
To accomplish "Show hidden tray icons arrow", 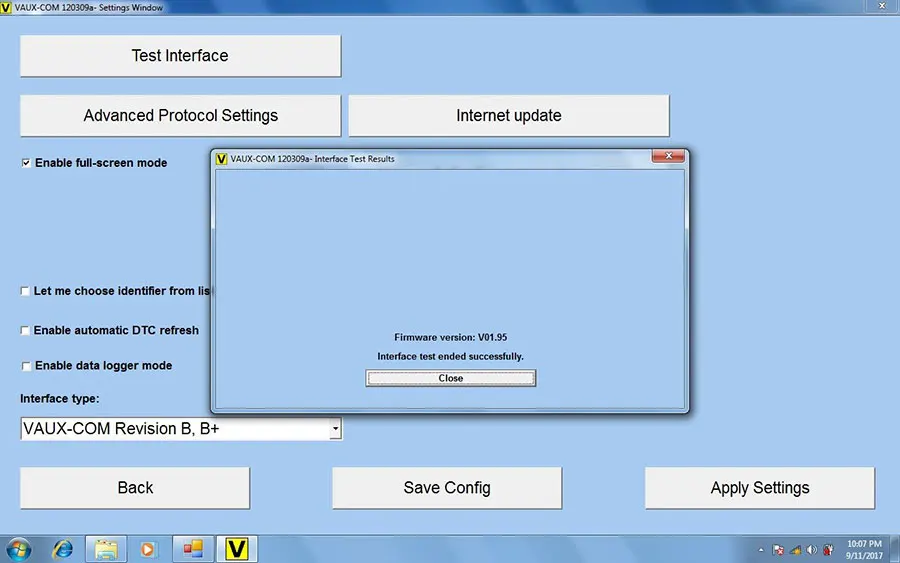I will click(x=761, y=550).
